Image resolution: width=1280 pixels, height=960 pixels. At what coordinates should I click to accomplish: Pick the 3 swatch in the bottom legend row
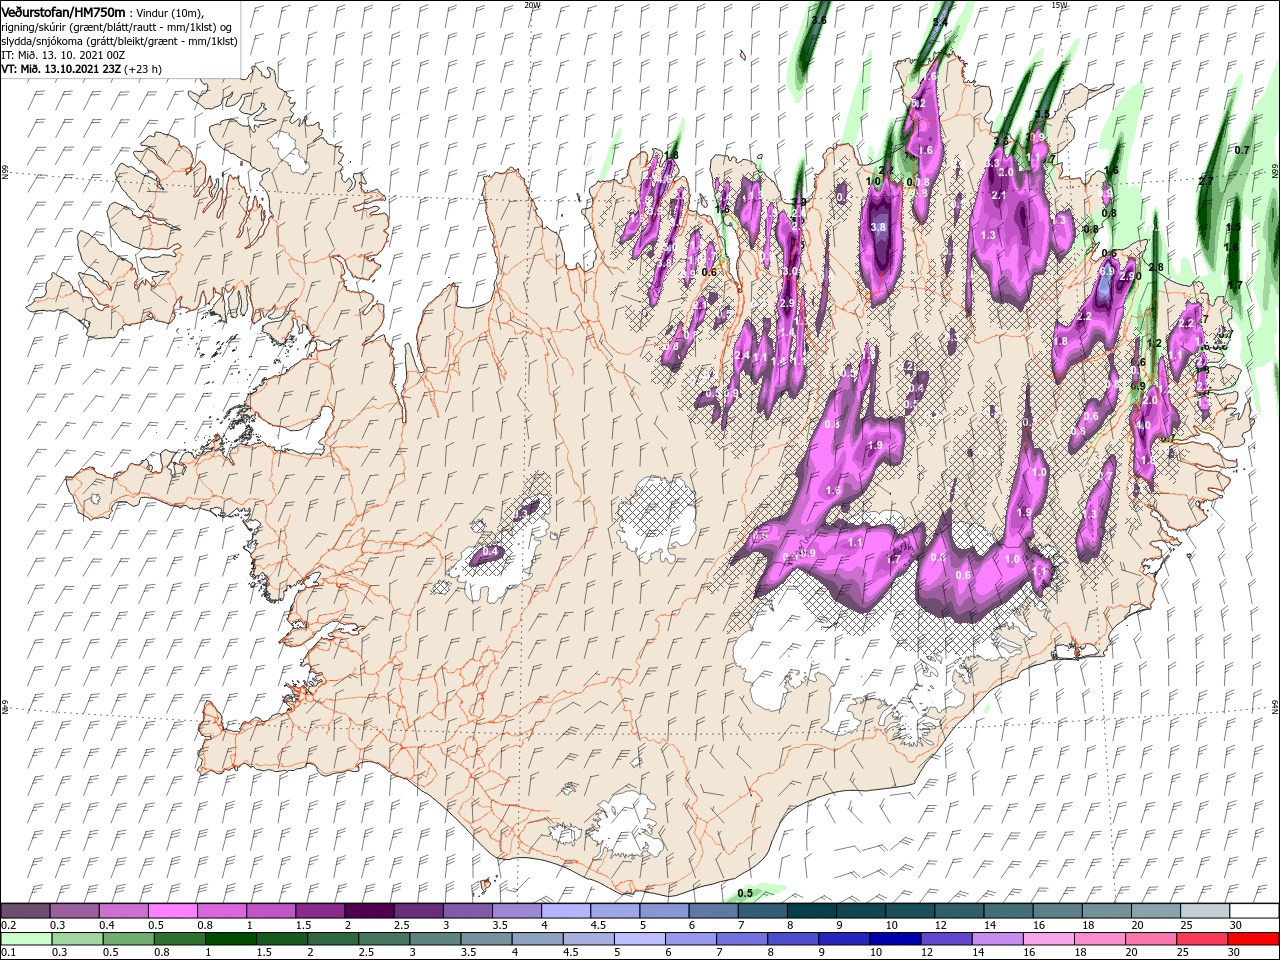(435, 939)
